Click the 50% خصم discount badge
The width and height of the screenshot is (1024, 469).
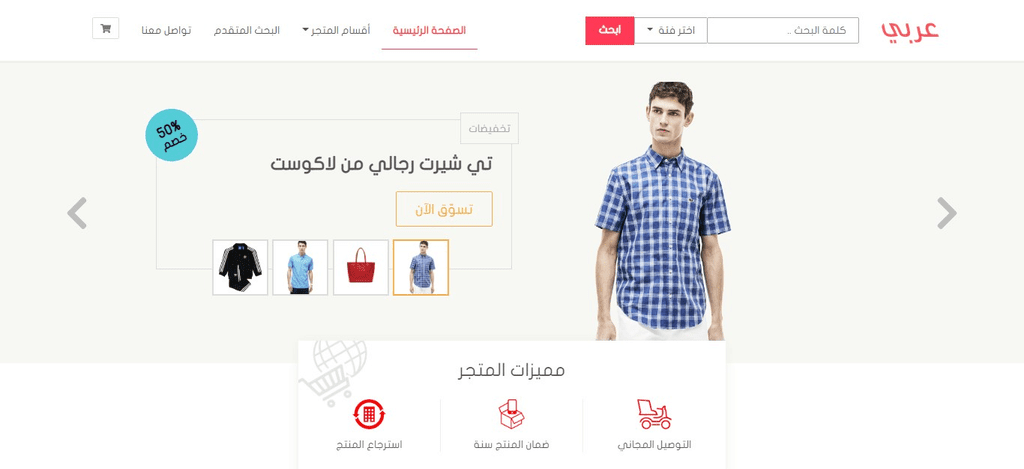(171, 135)
